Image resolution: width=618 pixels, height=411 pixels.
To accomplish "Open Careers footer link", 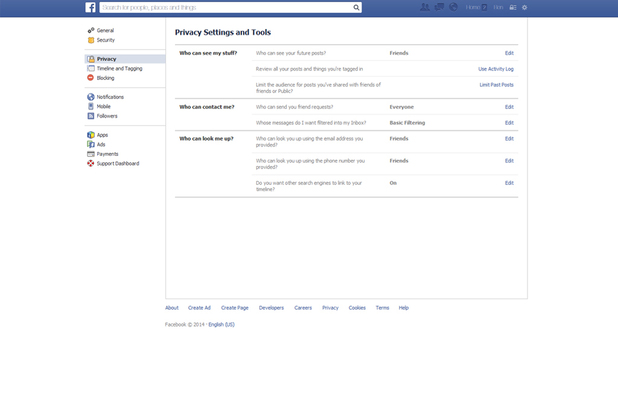I will pyautogui.click(x=303, y=308).
